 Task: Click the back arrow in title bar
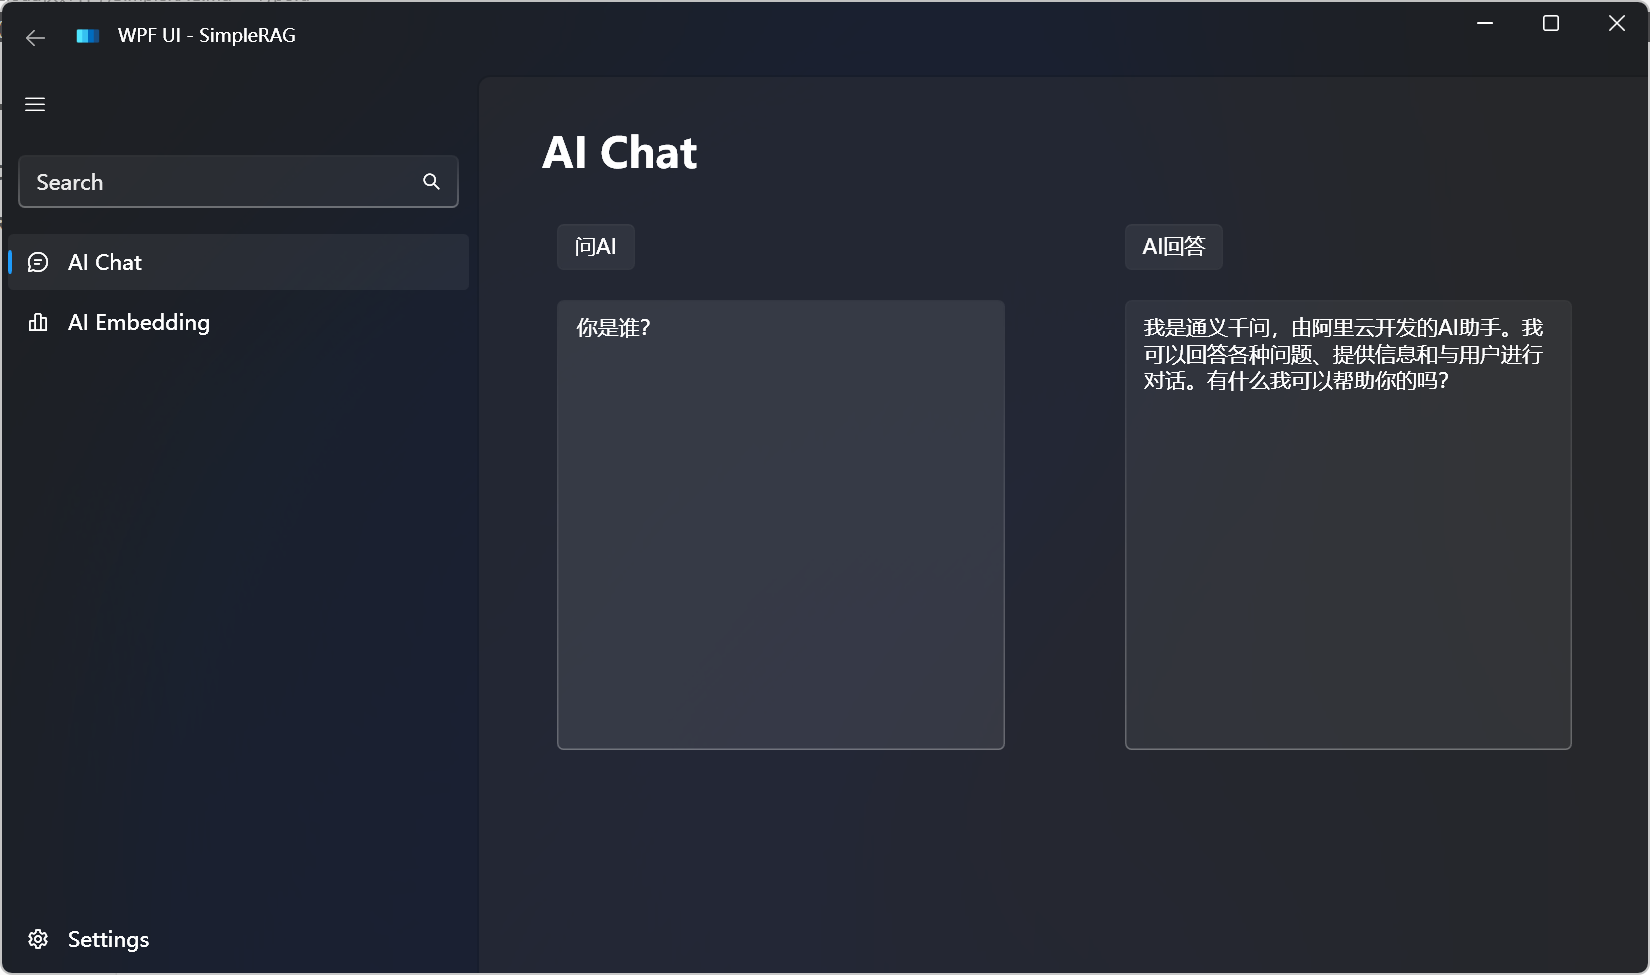36,38
